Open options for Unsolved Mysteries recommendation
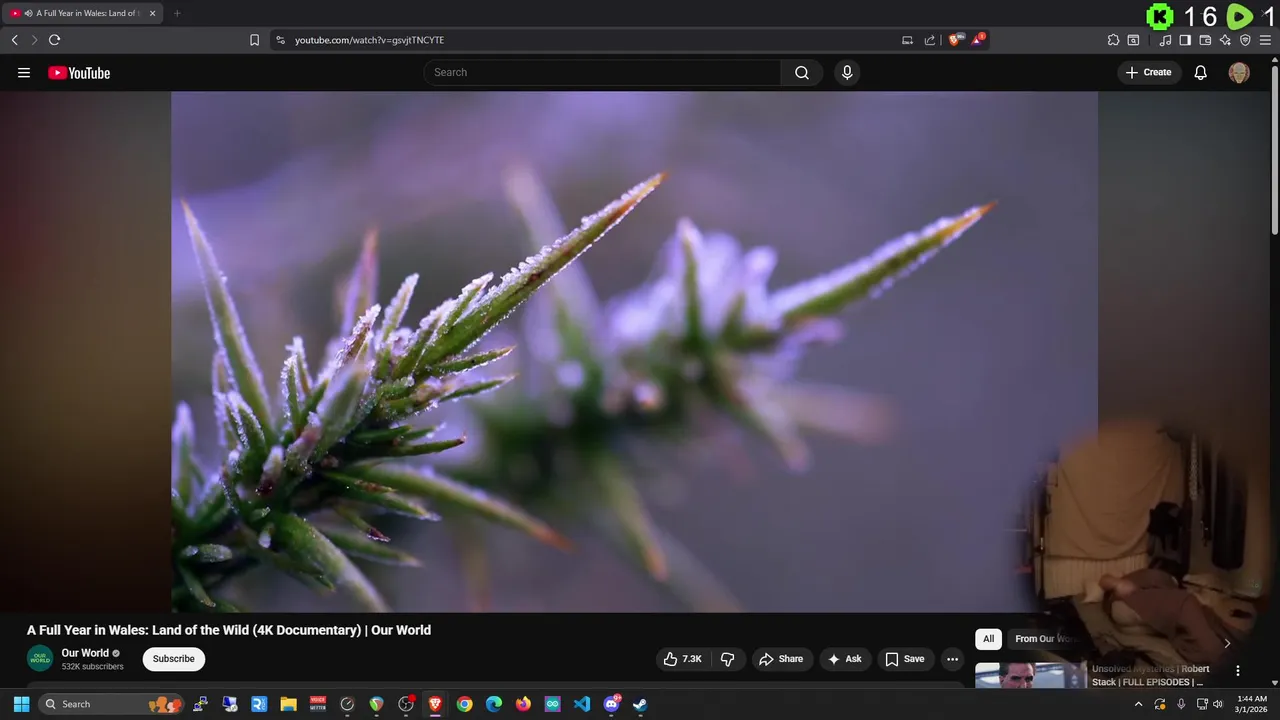 click(x=1238, y=671)
